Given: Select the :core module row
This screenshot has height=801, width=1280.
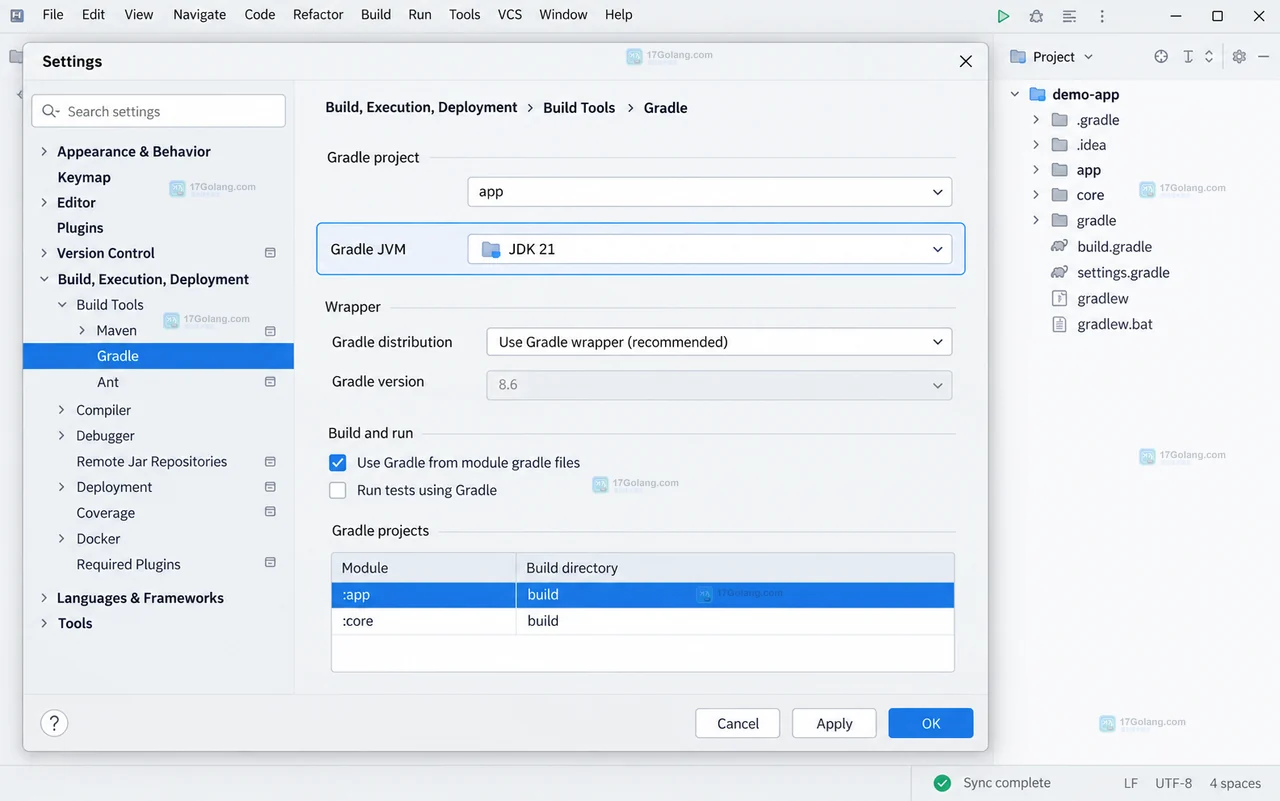Looking at the screenshot, I should tap(643, 621).
